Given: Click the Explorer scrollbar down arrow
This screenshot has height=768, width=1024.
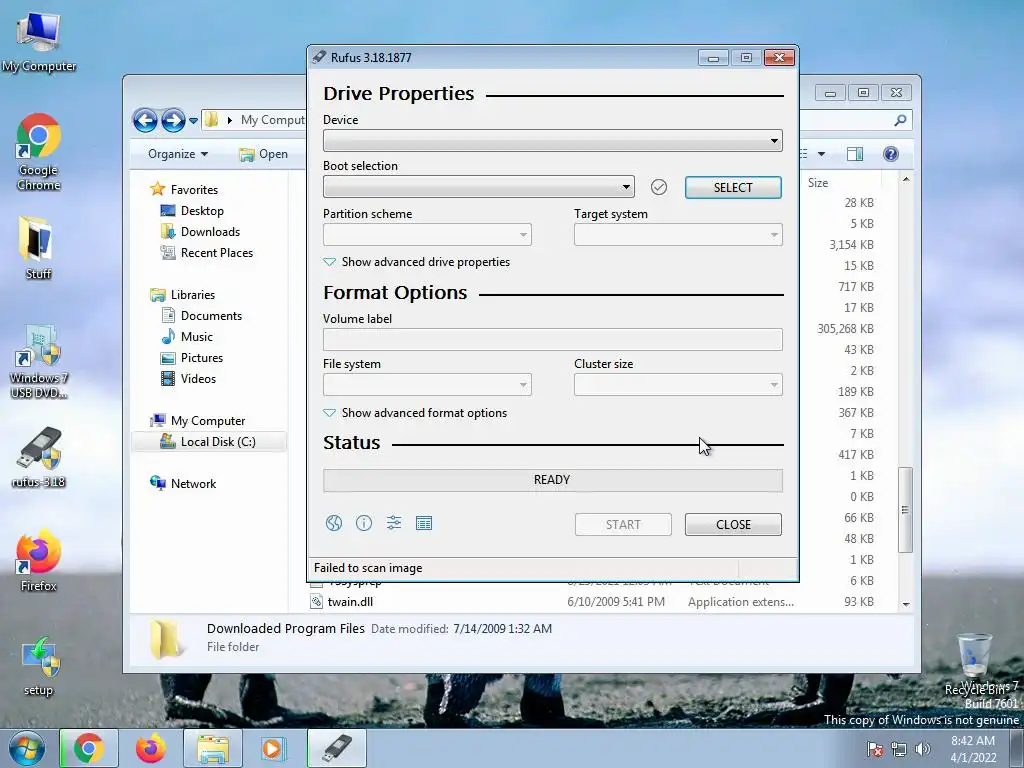Looking at the screenshot, I should tap(906, 604).
